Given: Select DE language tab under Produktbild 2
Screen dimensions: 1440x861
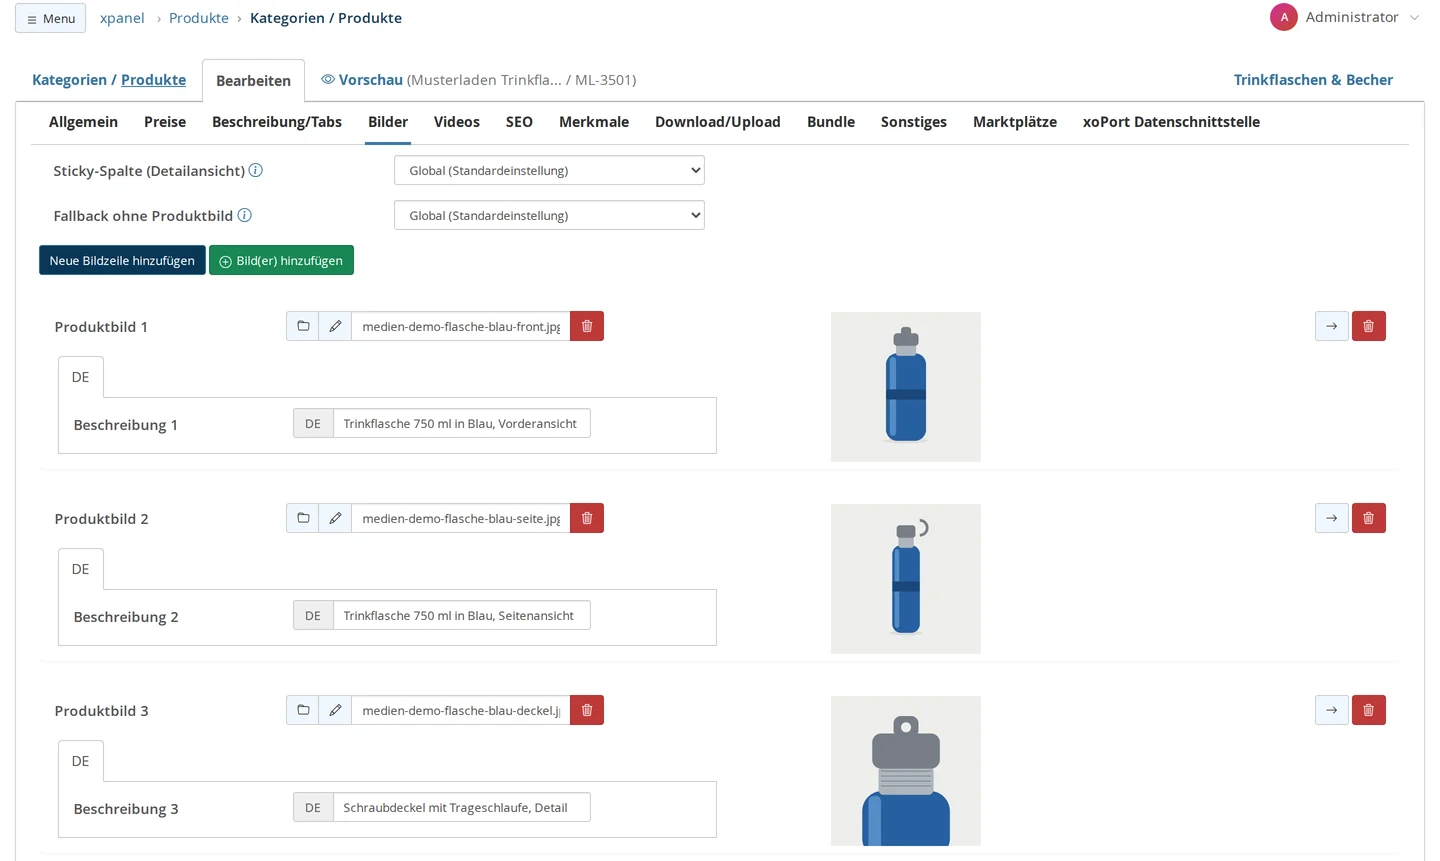Looking at the screenshot, I should click(81, 569).
